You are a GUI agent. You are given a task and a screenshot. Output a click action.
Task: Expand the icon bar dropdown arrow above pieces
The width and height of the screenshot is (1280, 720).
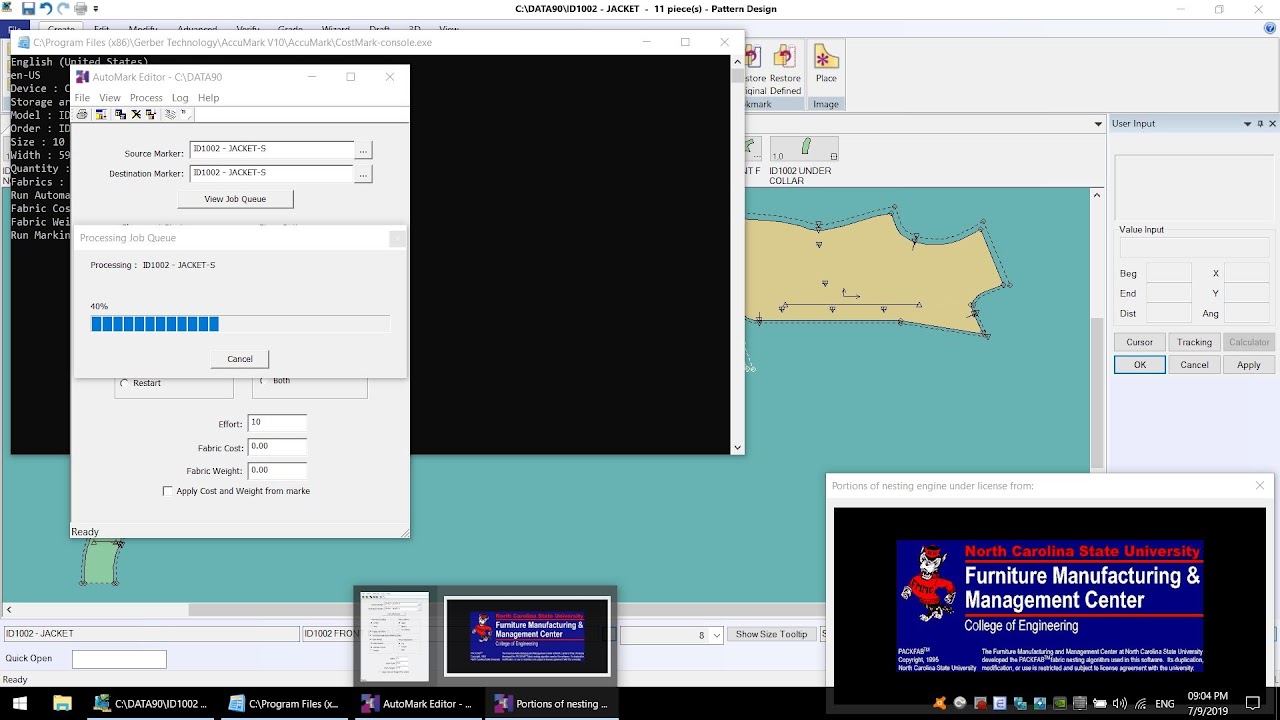click(x=1098, y=125)
